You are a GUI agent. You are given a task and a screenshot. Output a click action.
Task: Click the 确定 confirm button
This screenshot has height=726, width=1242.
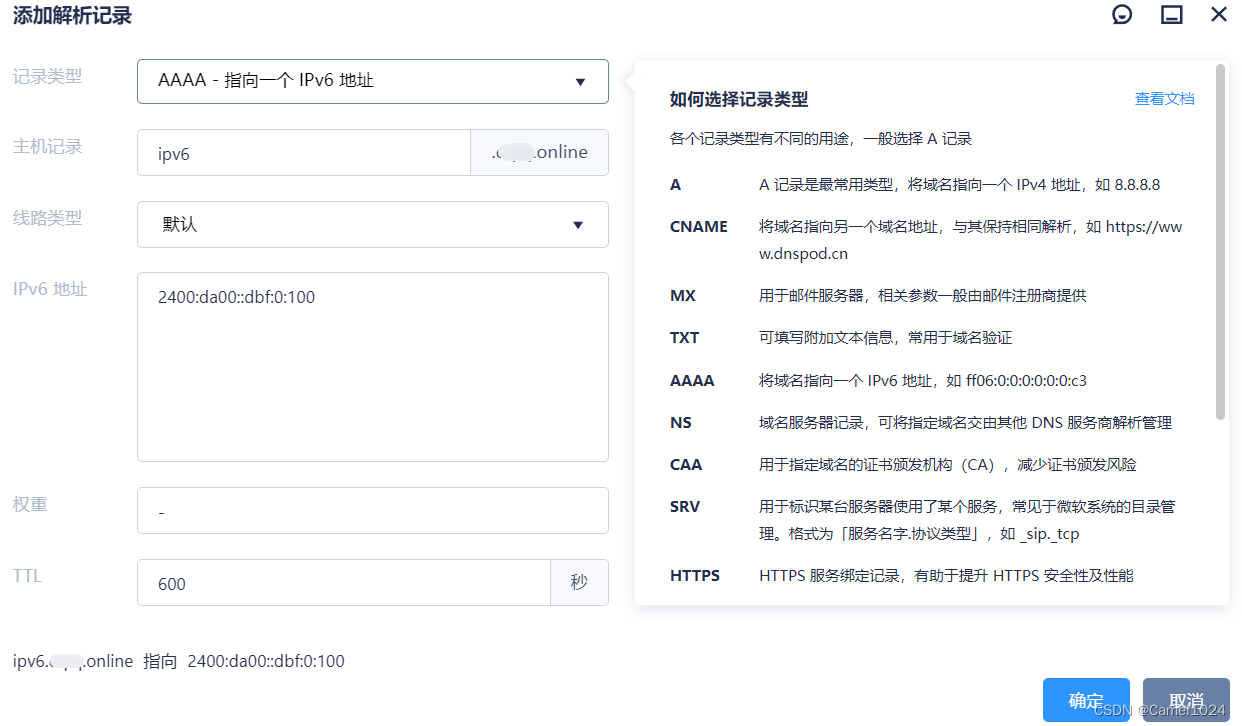tap(1086, 700)
